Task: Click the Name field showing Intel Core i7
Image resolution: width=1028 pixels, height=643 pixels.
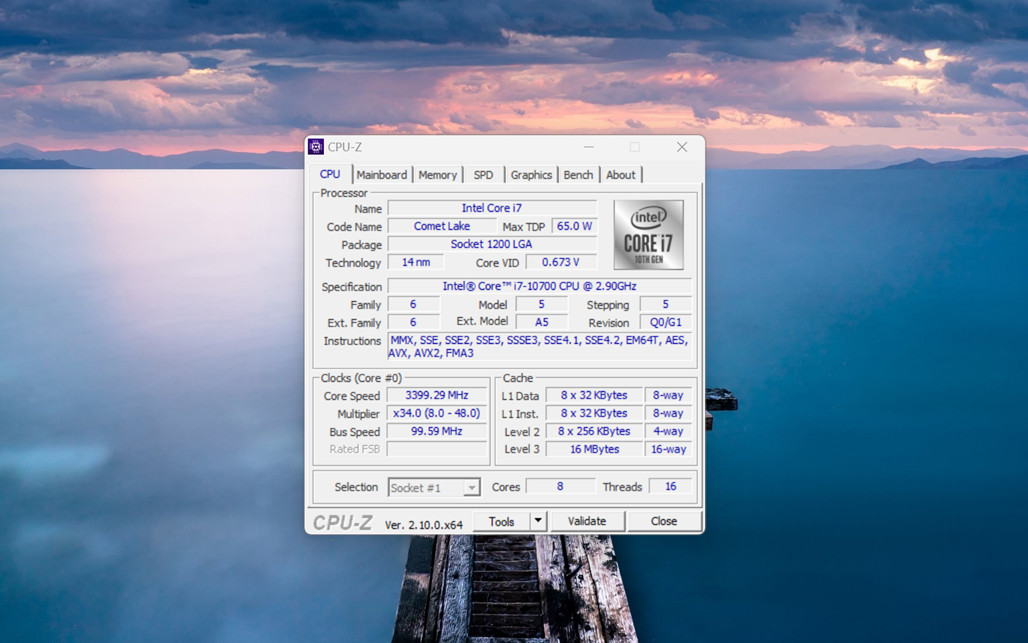Action: coord(492,208)
